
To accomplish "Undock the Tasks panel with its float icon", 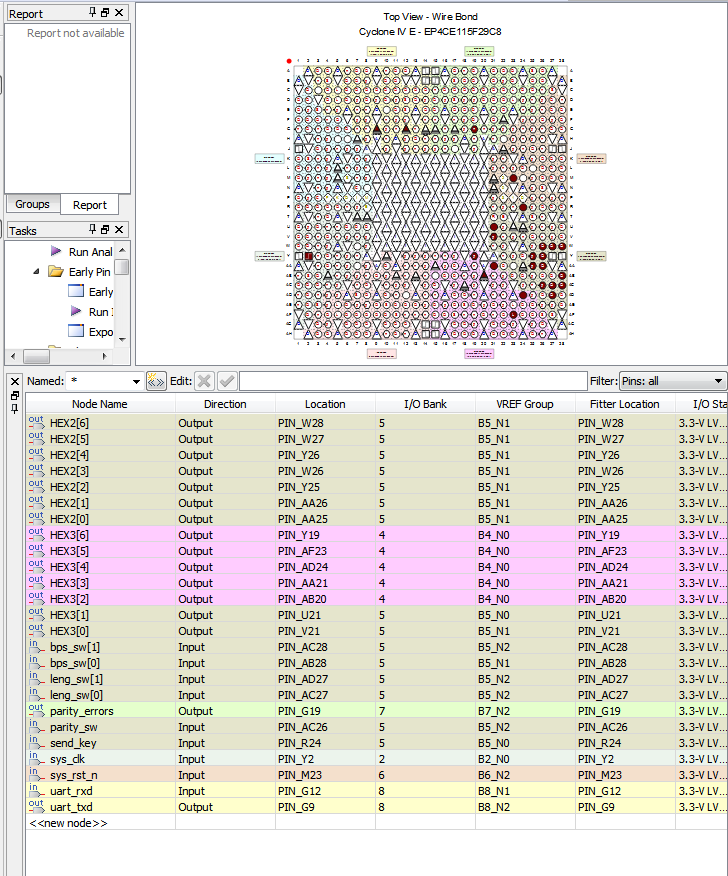I will pos(106,230).
